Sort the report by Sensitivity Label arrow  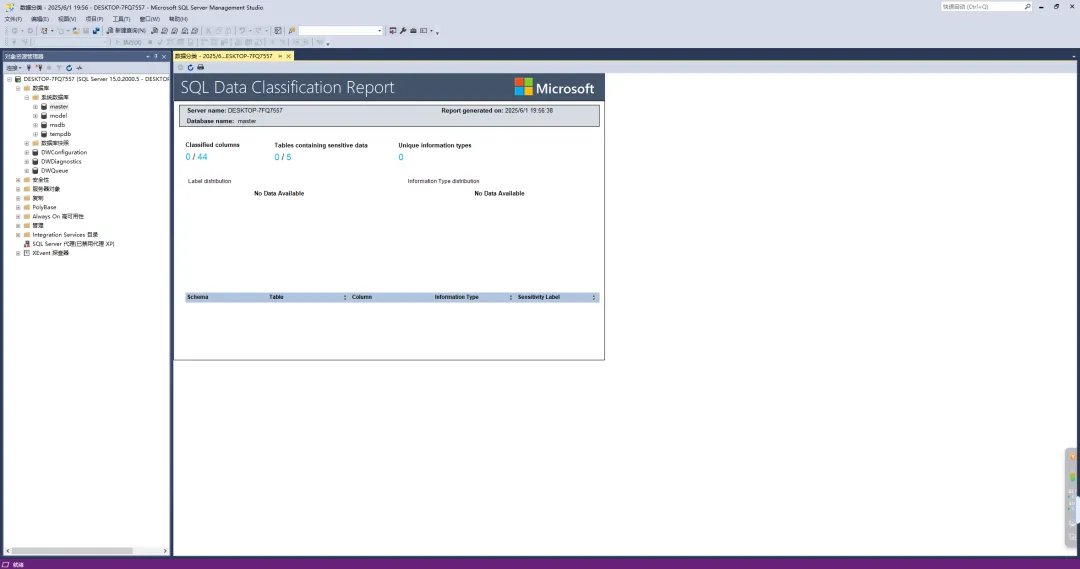pyautogui.click(x=594, y=298)
